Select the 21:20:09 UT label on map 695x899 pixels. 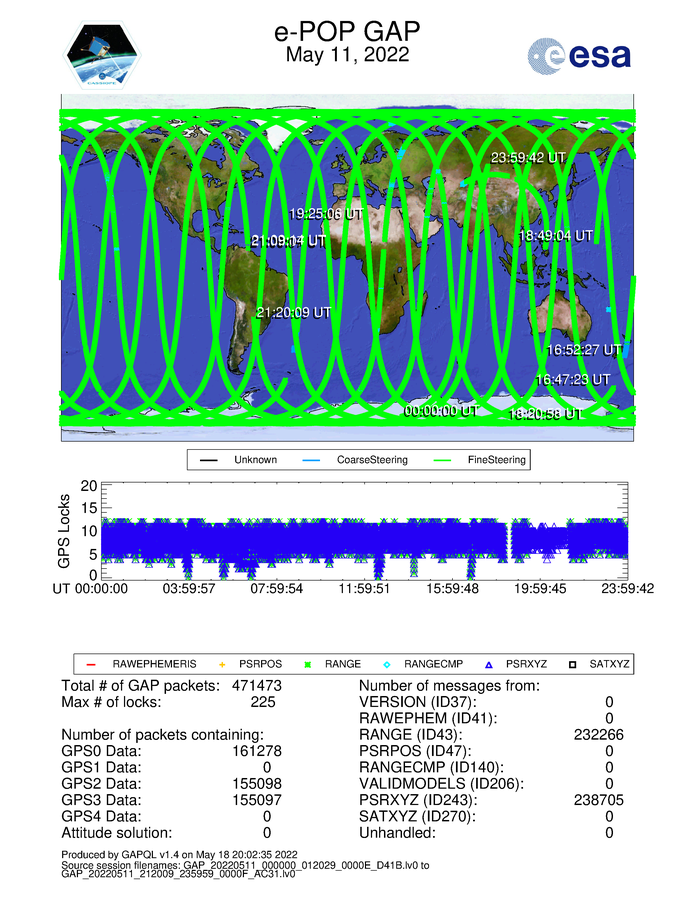294,312
